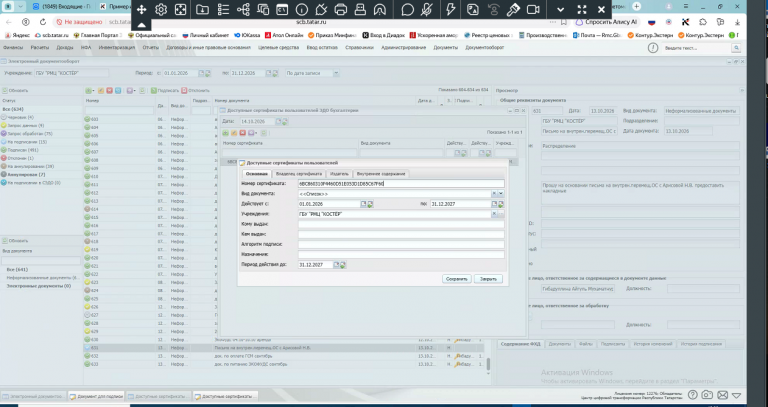Click the folder download icon in remote toolbar
The height and width of the screenshot is (407, 768).
202,9
